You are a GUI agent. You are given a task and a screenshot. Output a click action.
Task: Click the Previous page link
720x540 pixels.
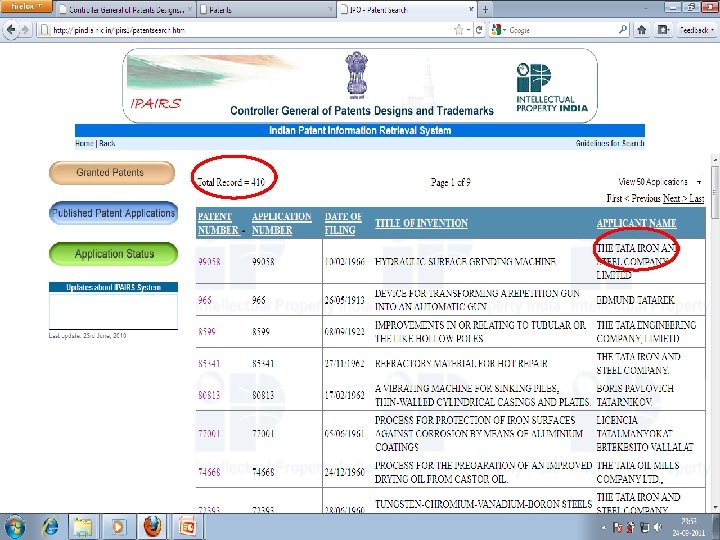pyautogui.click(x=646, y=198)
